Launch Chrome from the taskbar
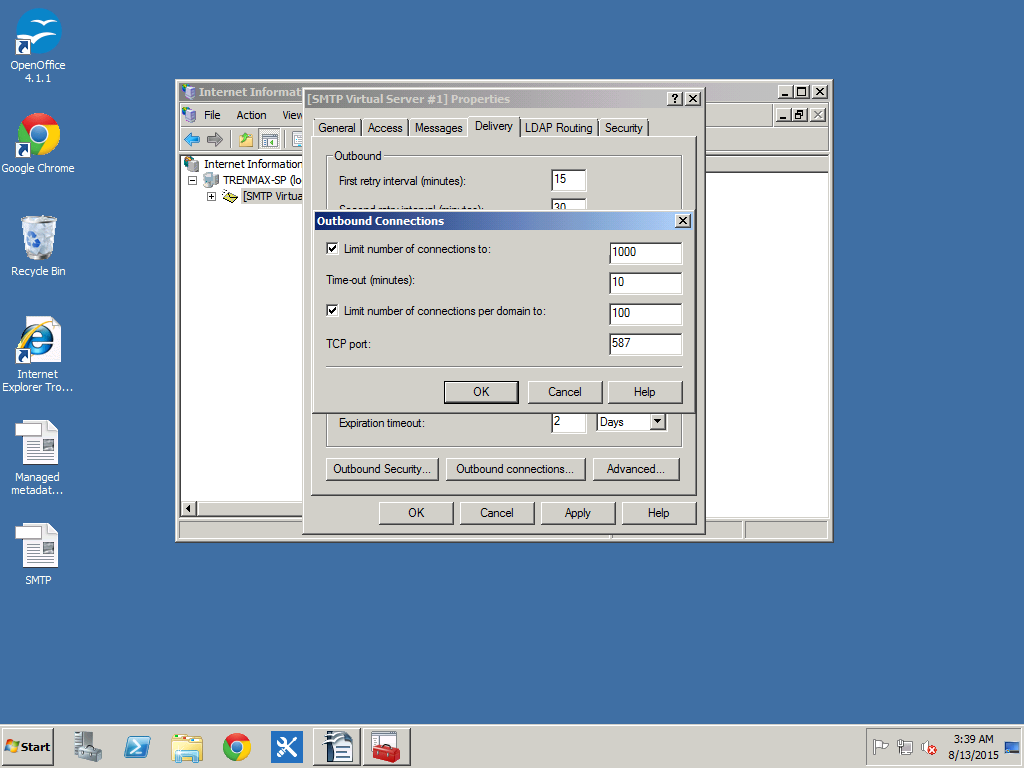Screen dimensions: 1024x768 click(236, 746)
